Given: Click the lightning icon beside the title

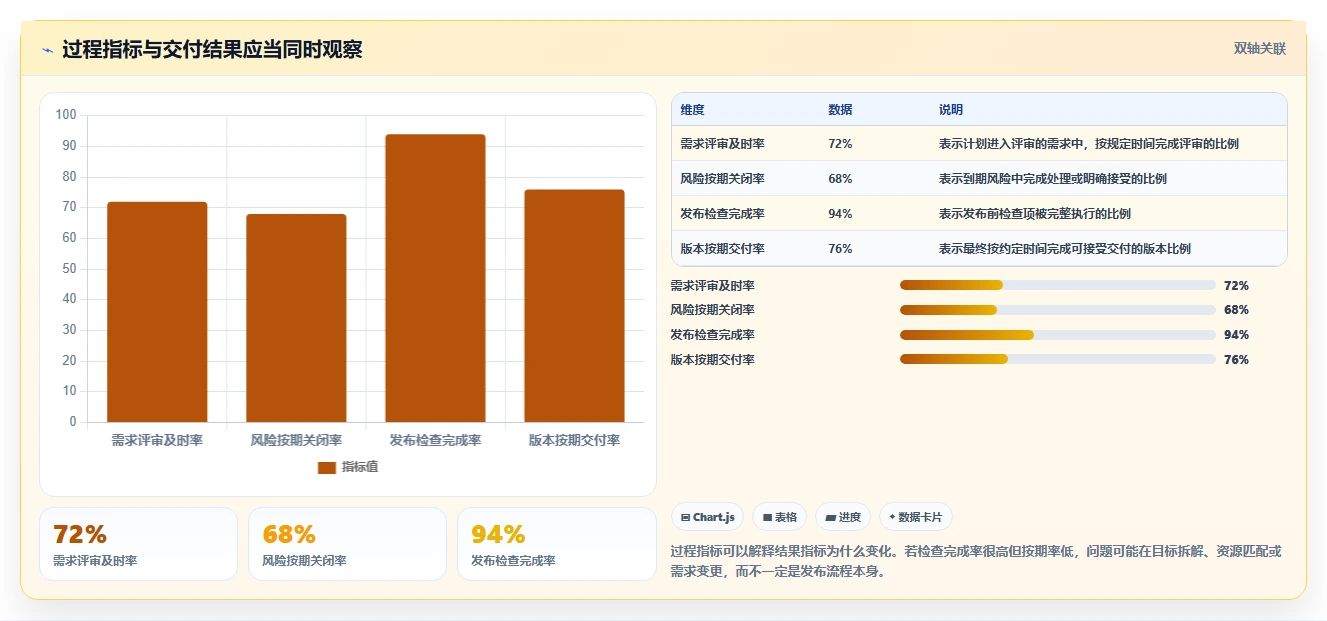Looking at the screenshot, I should 47,50.
